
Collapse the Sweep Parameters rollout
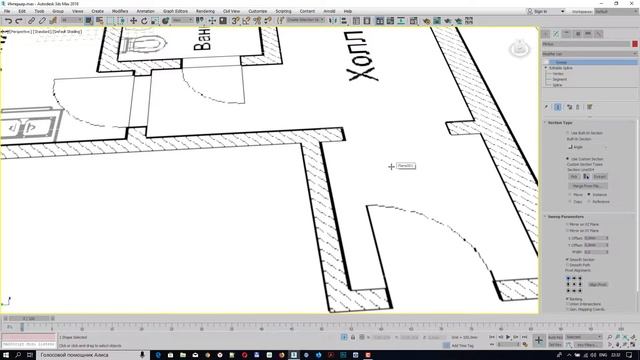coord(565,217)
